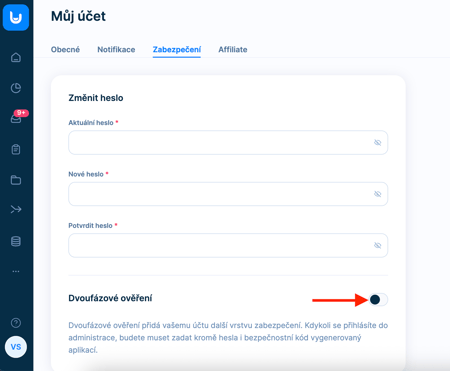Show the password in Aktuální heslo field

click(x=377, y=143)
